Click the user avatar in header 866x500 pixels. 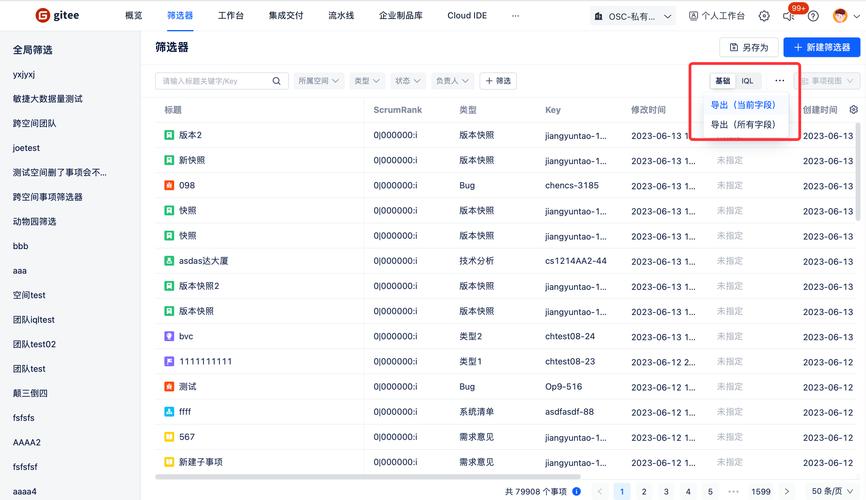tap(840, 15)
